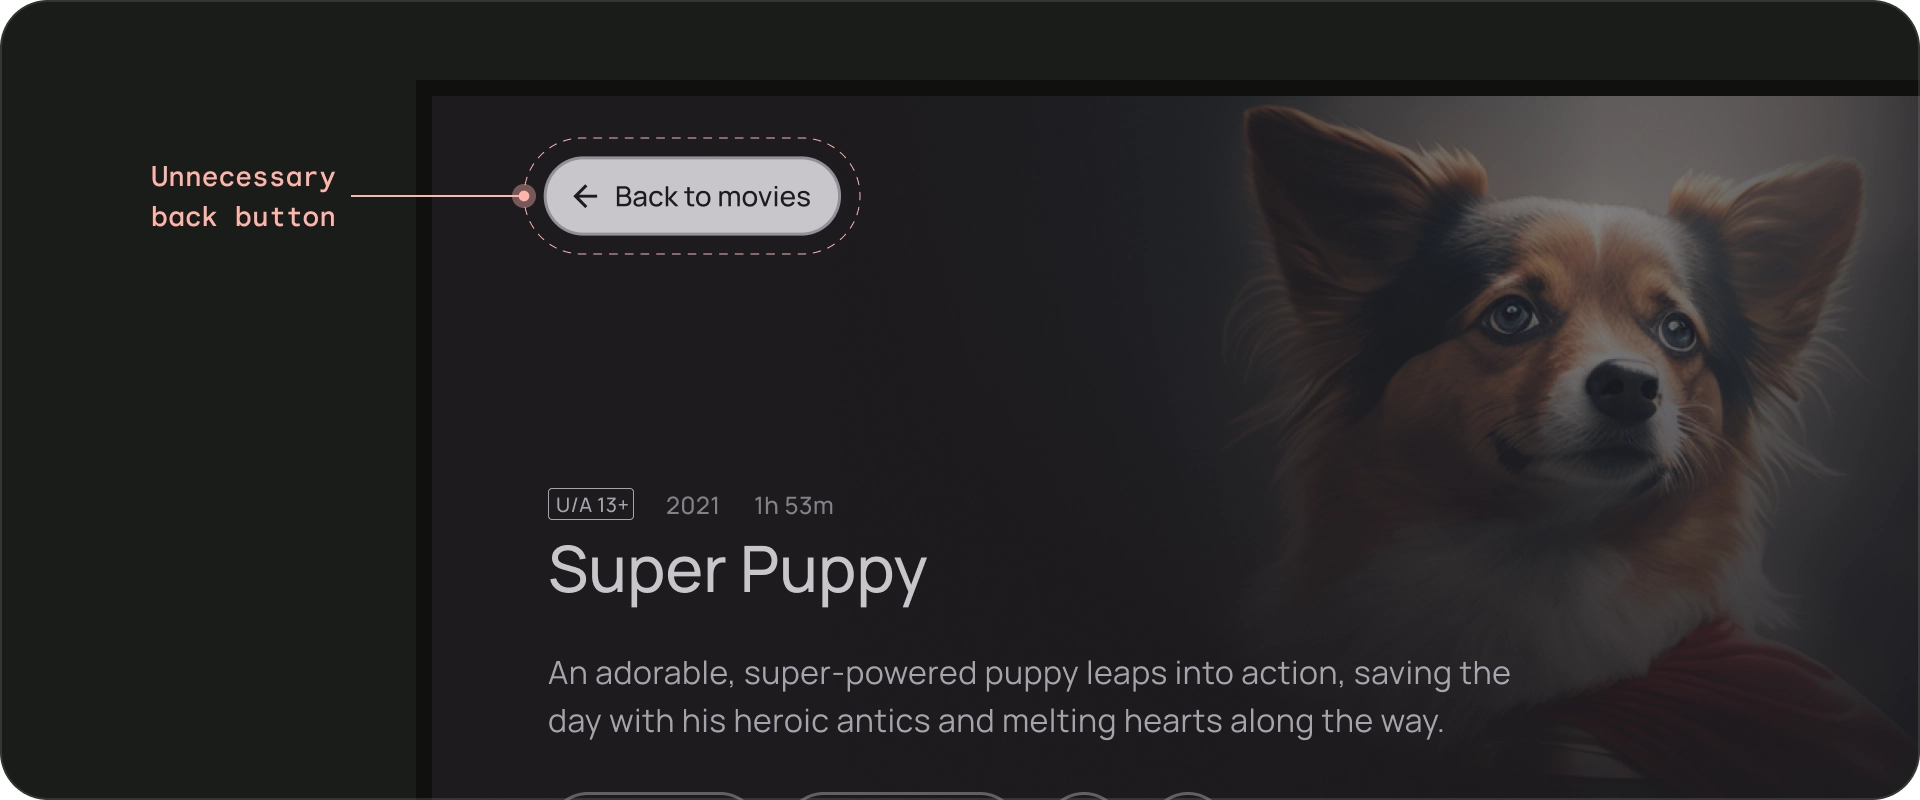The width and height of the screenshot is (1920, 800).
Task: Click the pink annotation dot marker
Action: [x=523, y=196]
